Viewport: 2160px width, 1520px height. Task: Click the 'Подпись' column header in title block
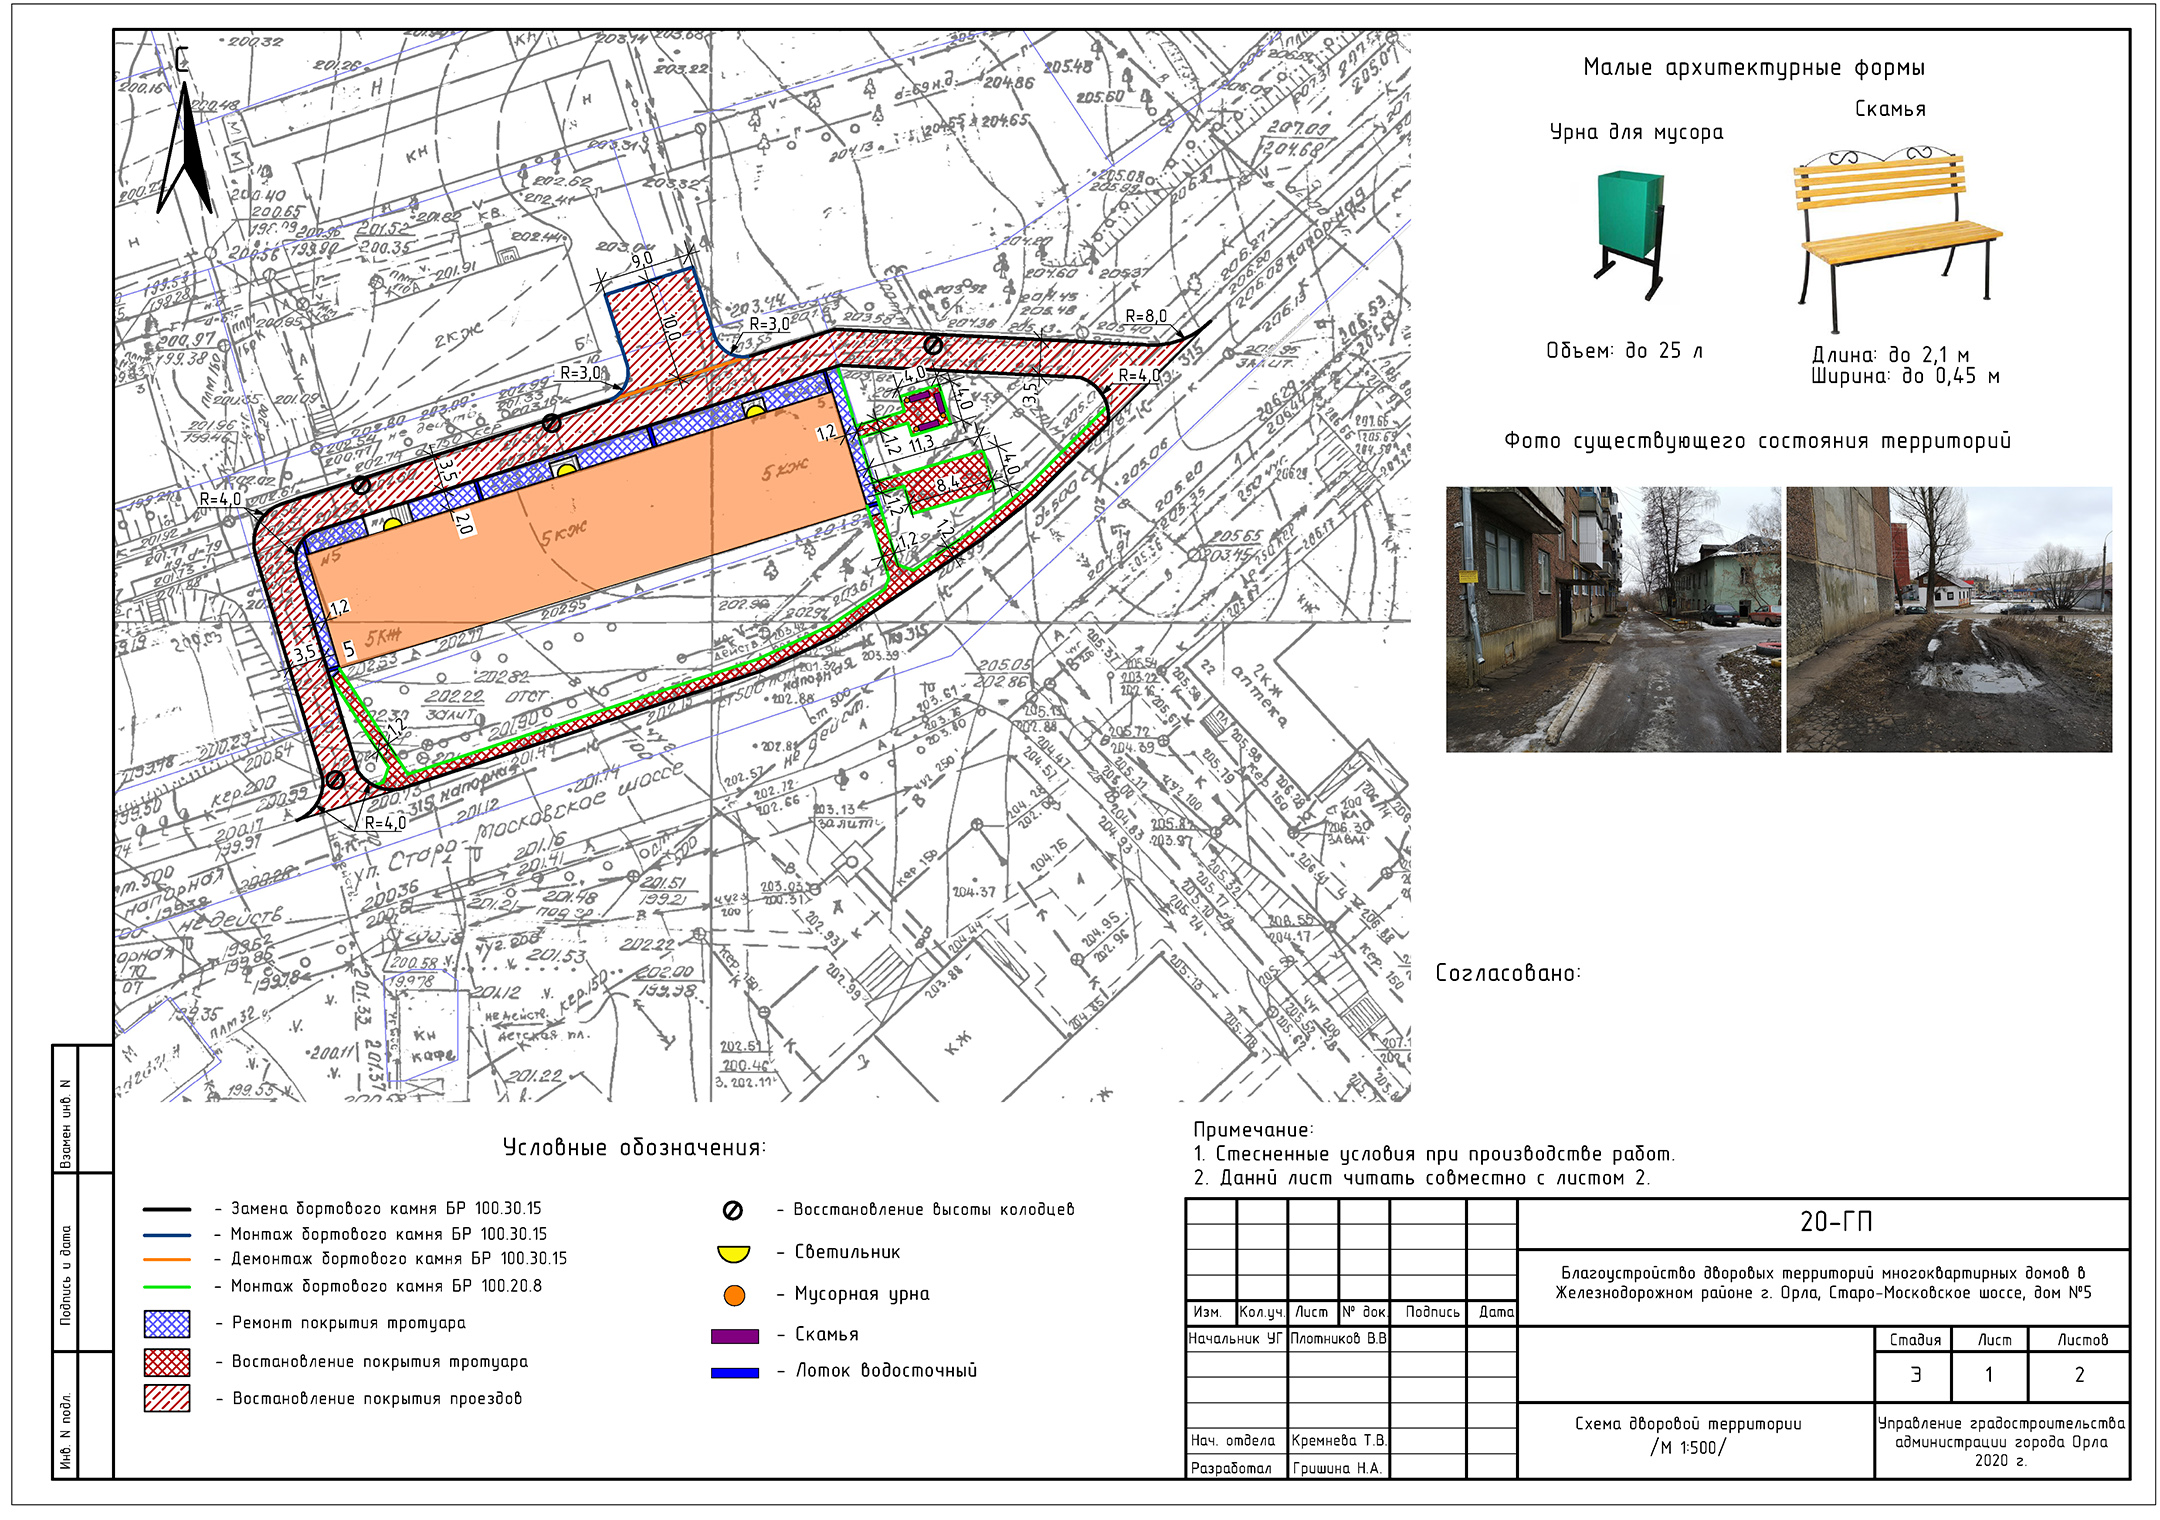tap(1432, 1312)
